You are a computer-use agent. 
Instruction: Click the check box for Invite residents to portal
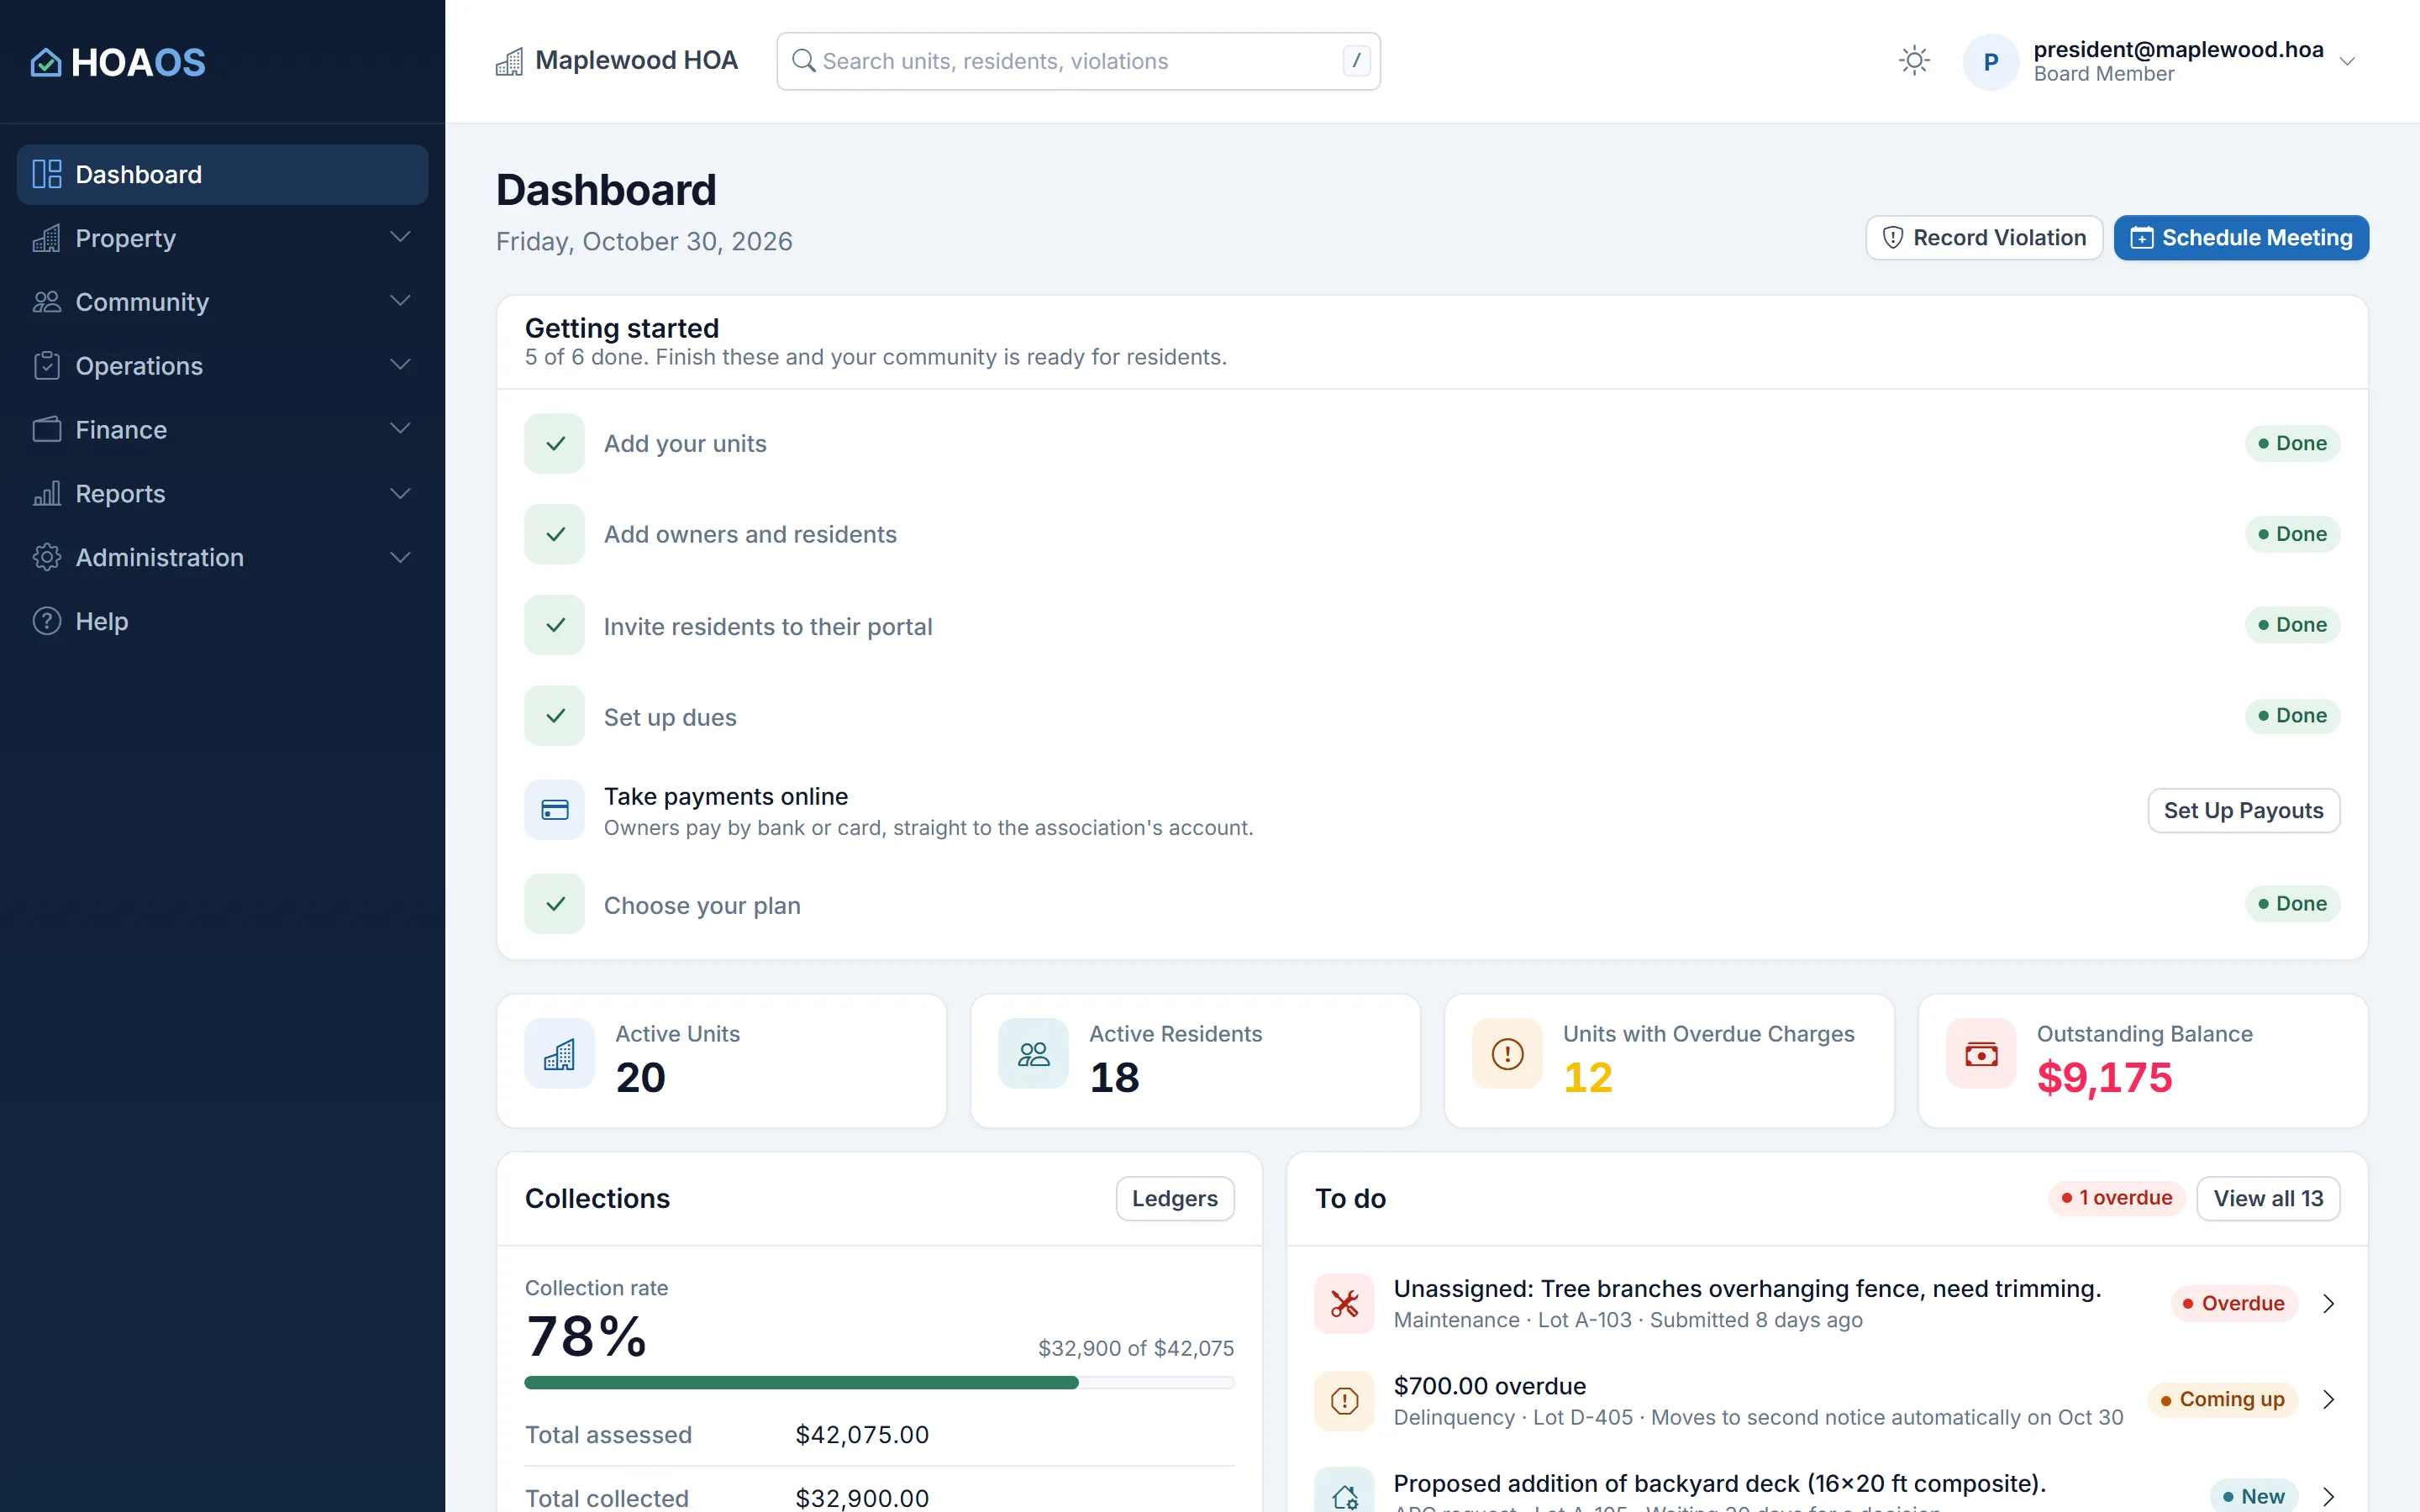point(555,625)
